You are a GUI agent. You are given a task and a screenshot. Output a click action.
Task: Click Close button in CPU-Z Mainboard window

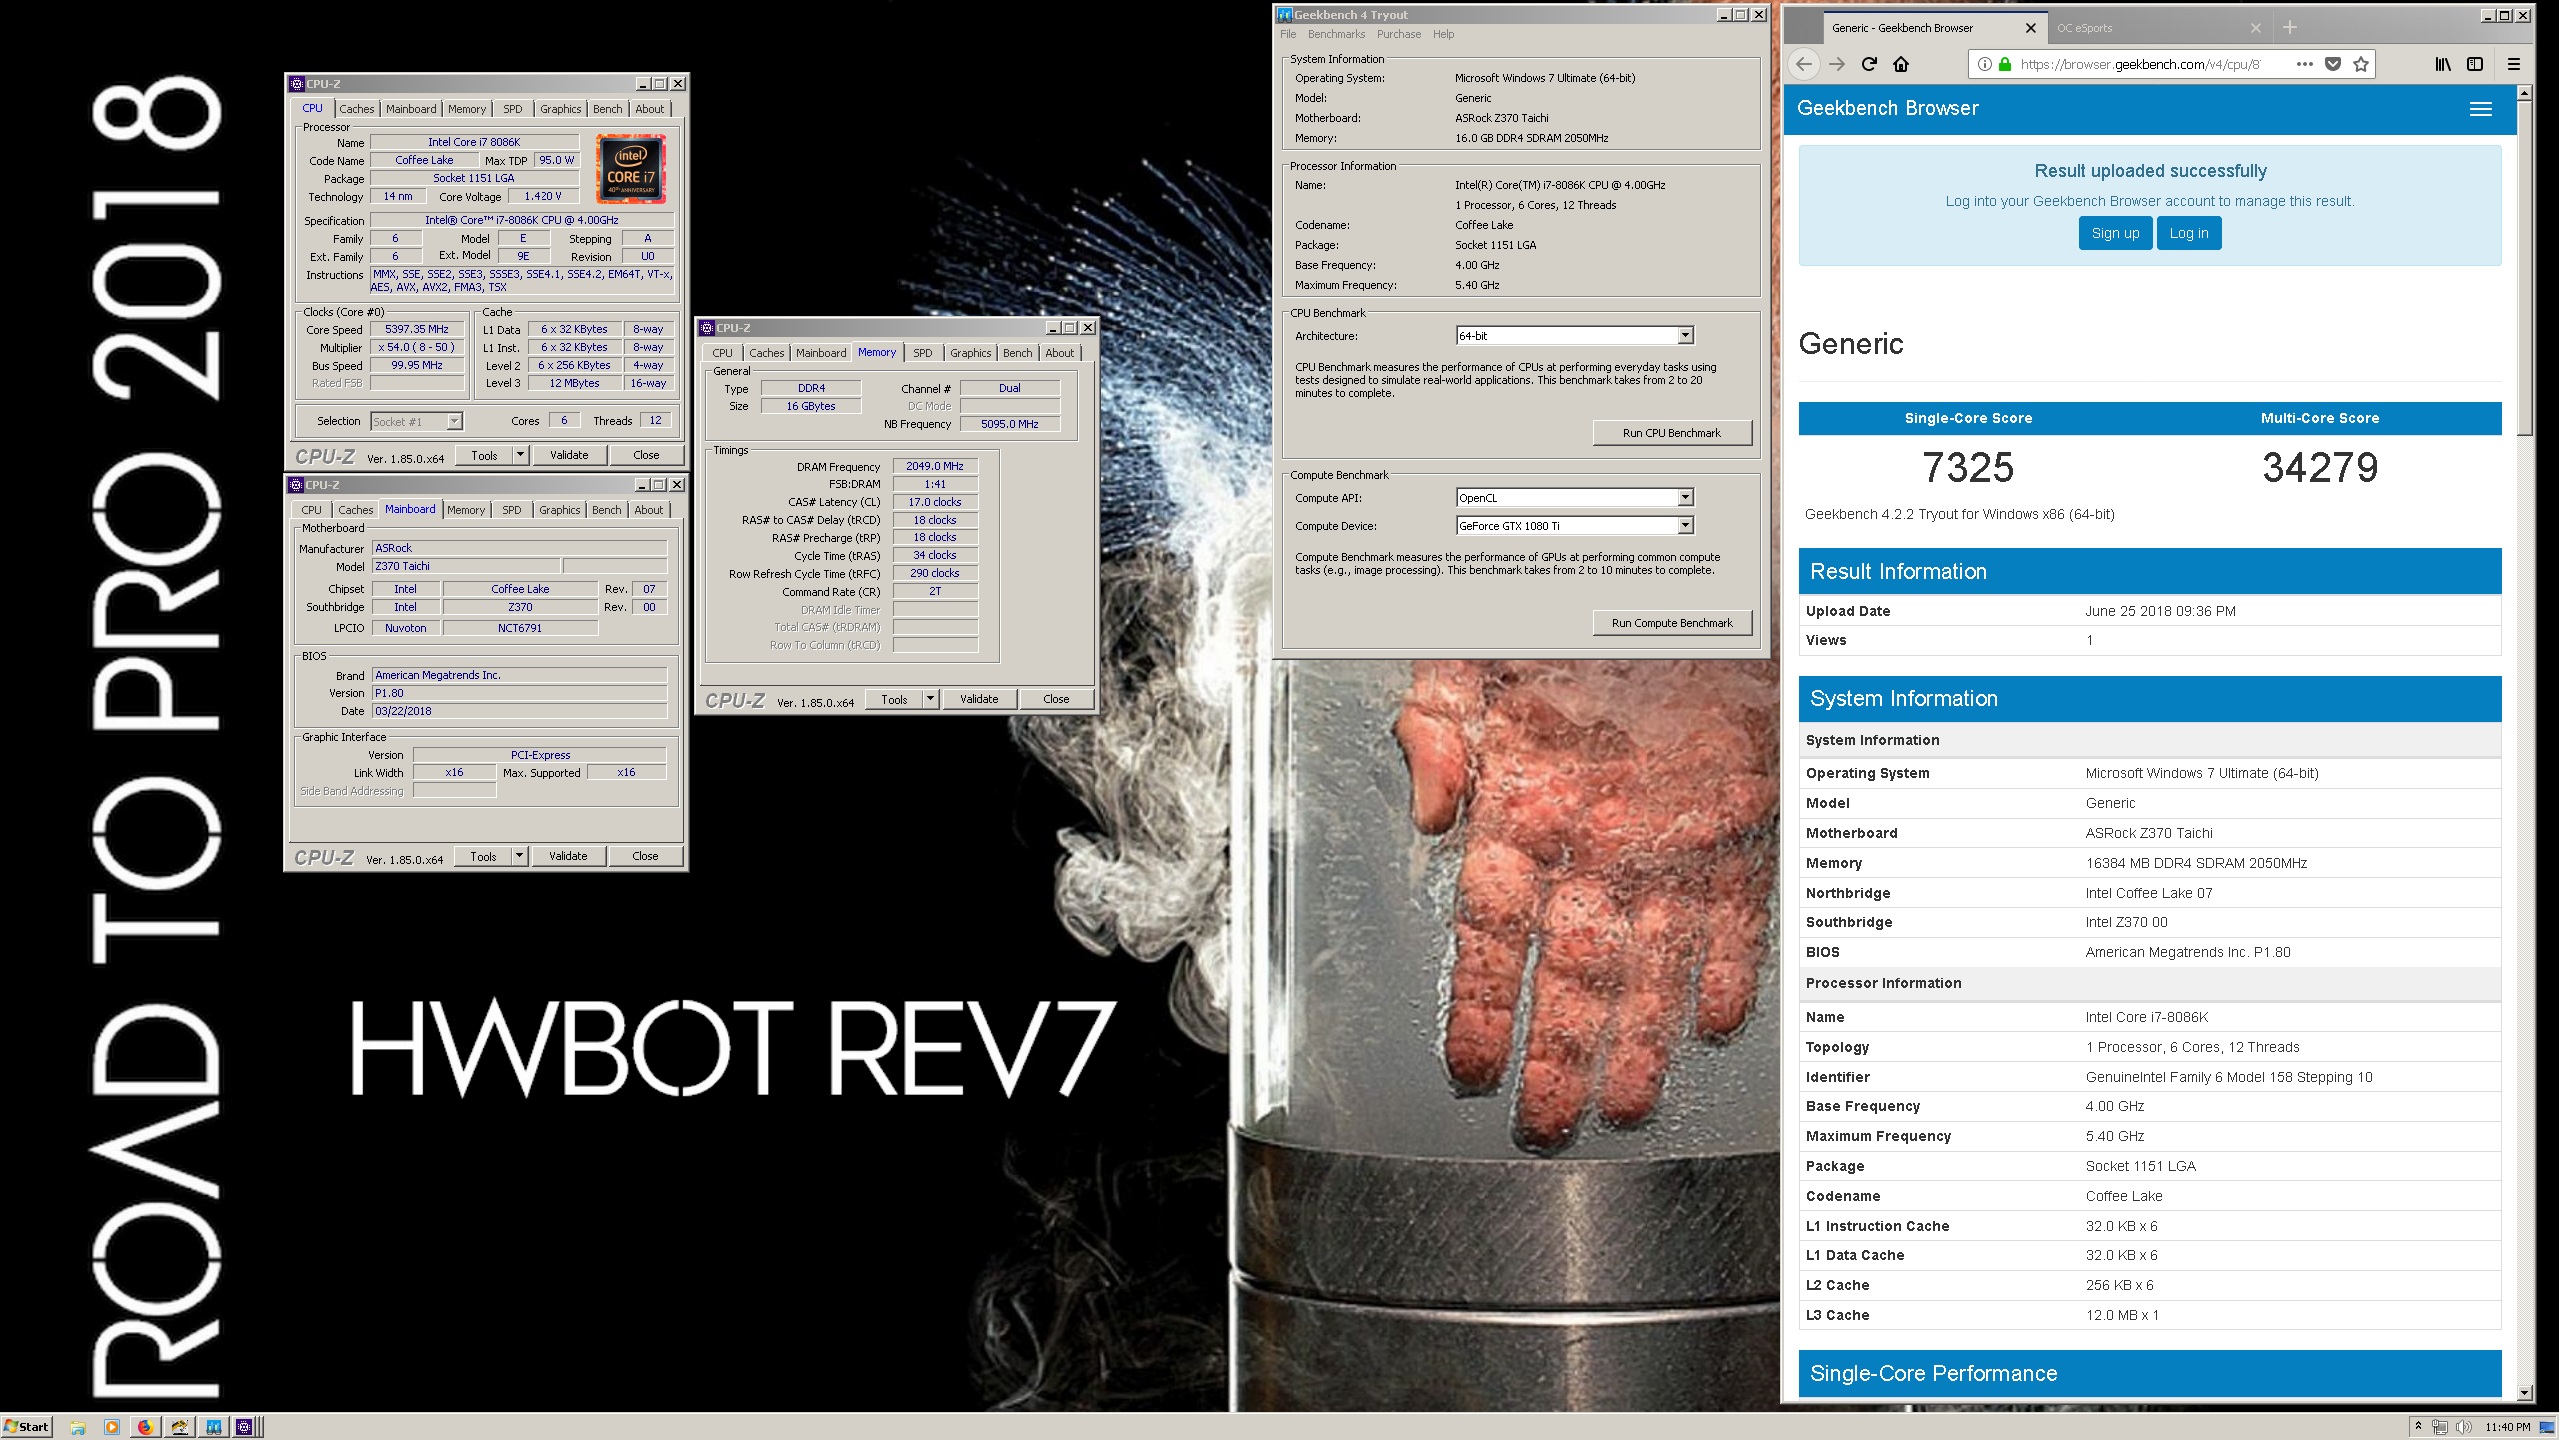pyautogui.click(x=645, y=856)
